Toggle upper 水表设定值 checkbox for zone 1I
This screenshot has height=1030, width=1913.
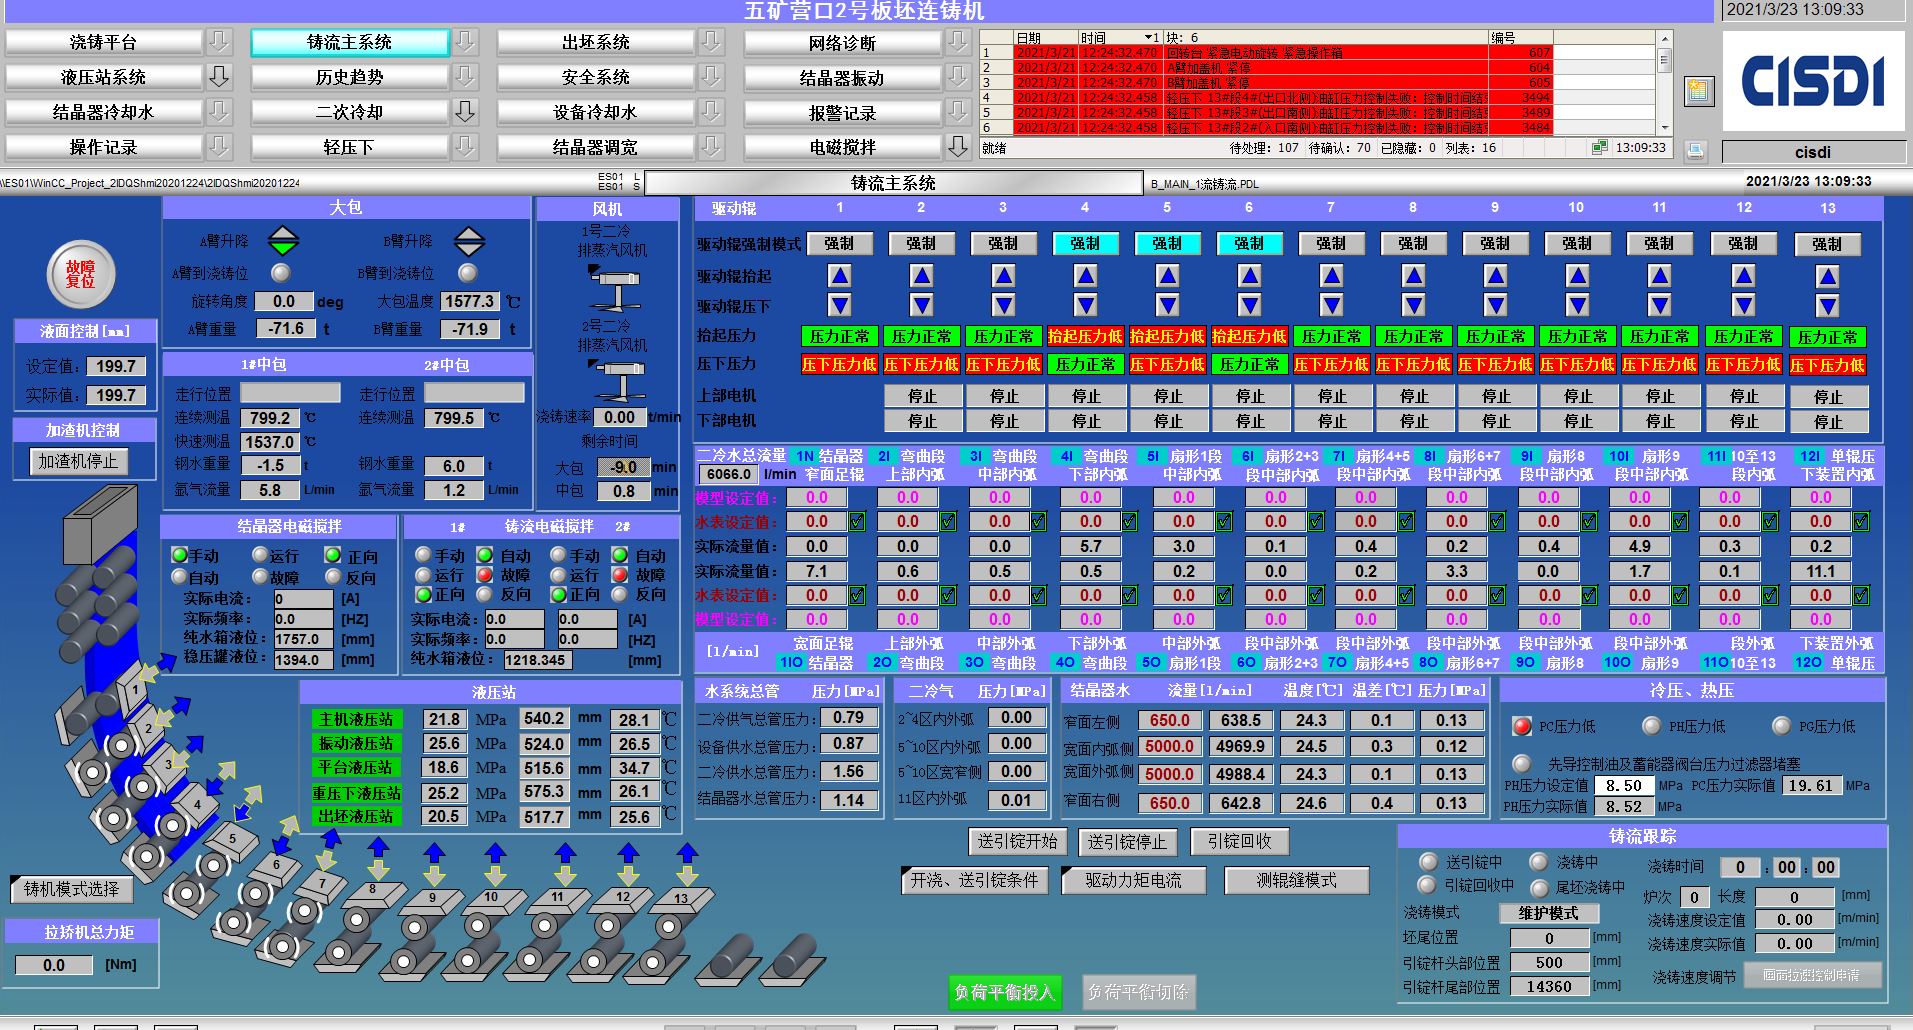(x=857, y=521)
